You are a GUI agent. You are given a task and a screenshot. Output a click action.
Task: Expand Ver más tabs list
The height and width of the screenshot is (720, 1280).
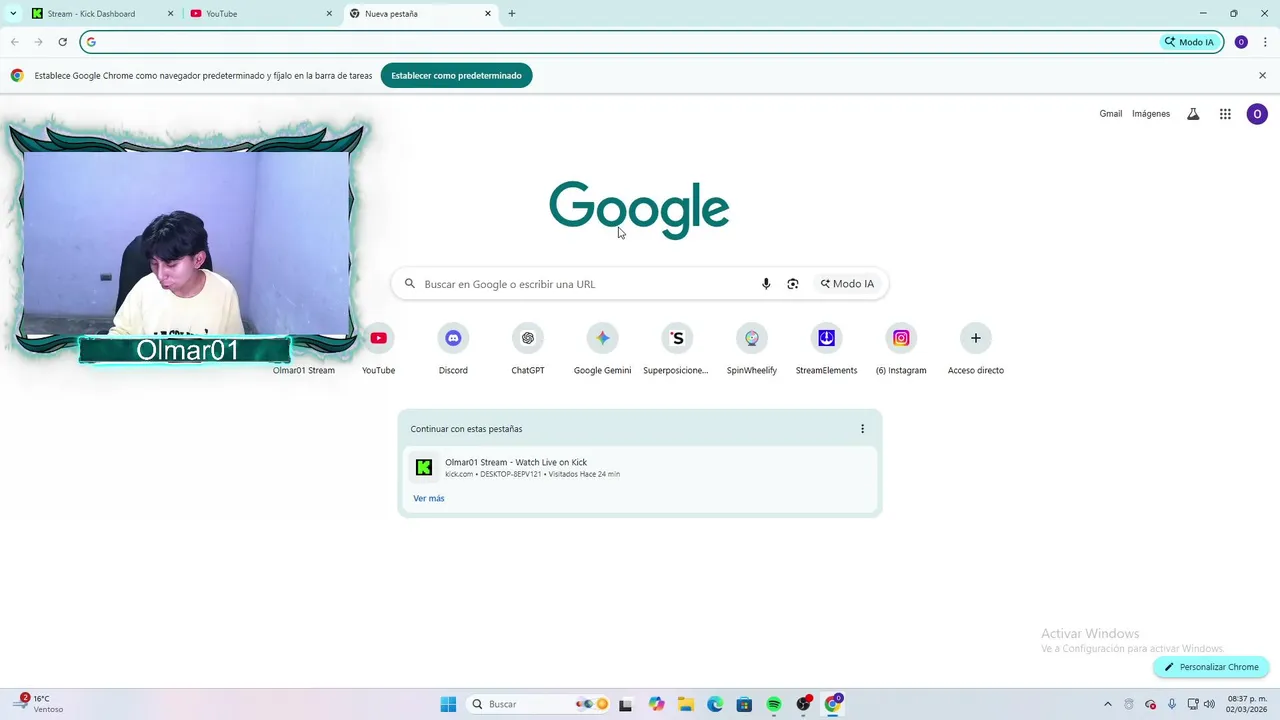point(429,498)
